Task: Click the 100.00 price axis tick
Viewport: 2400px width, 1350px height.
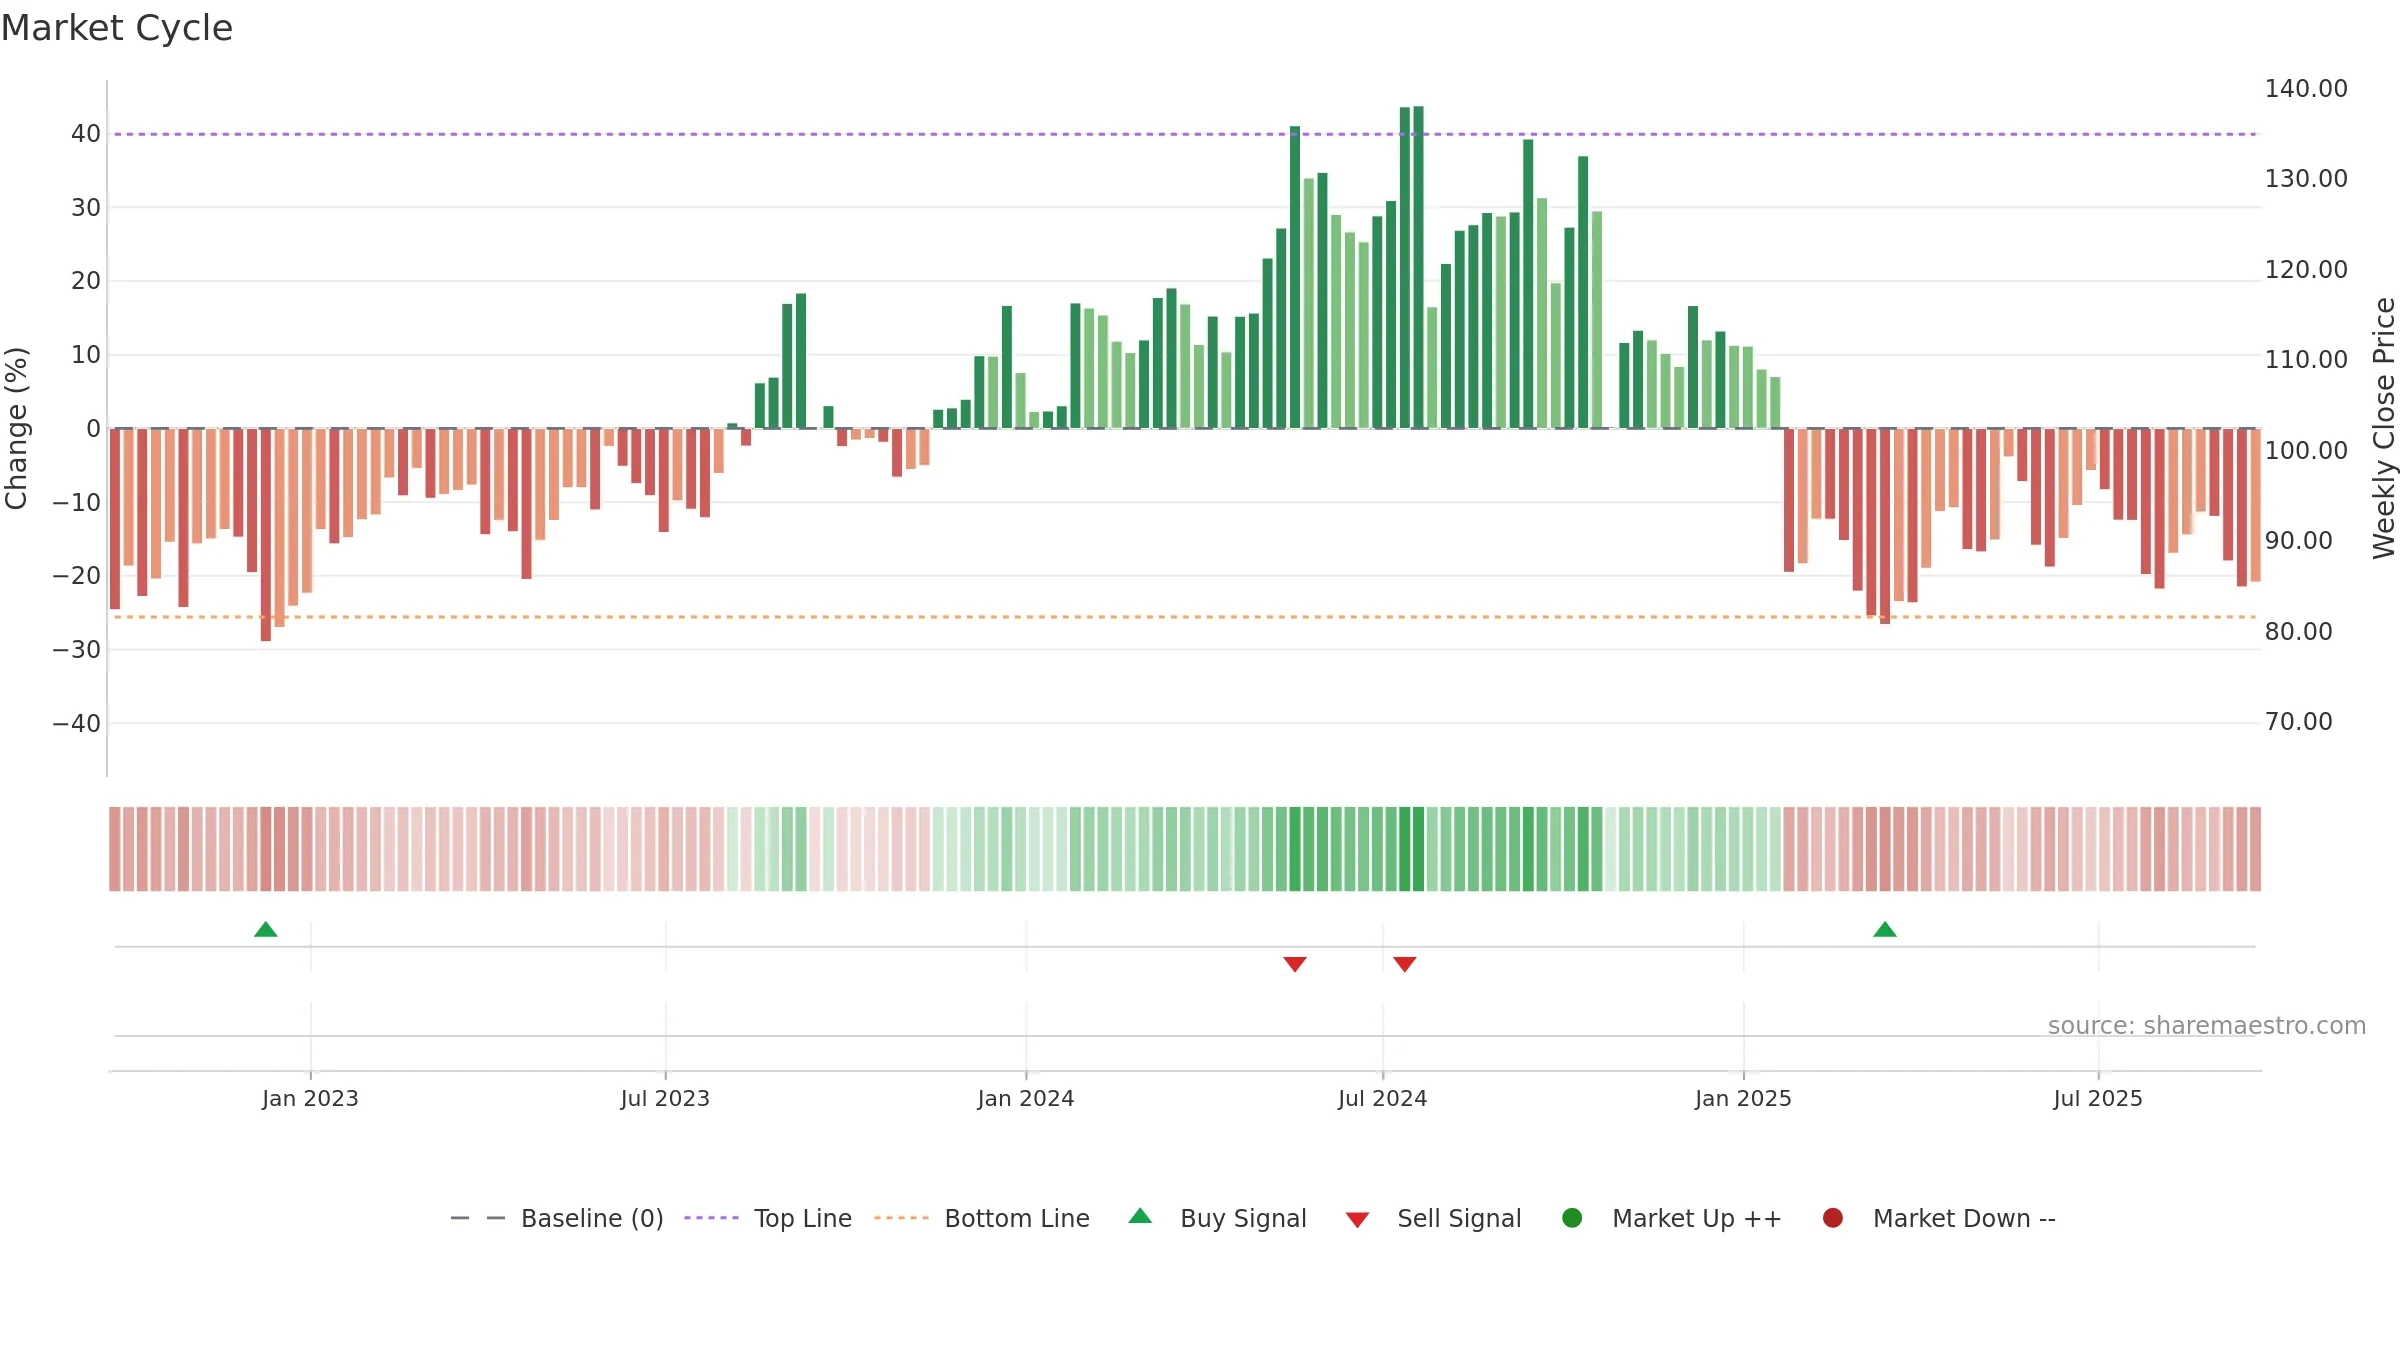Action: pos(2306,450)
